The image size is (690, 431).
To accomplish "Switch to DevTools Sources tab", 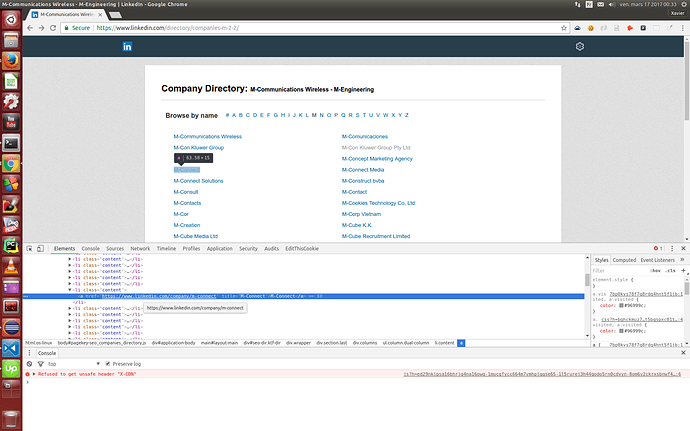I will 115,248.
